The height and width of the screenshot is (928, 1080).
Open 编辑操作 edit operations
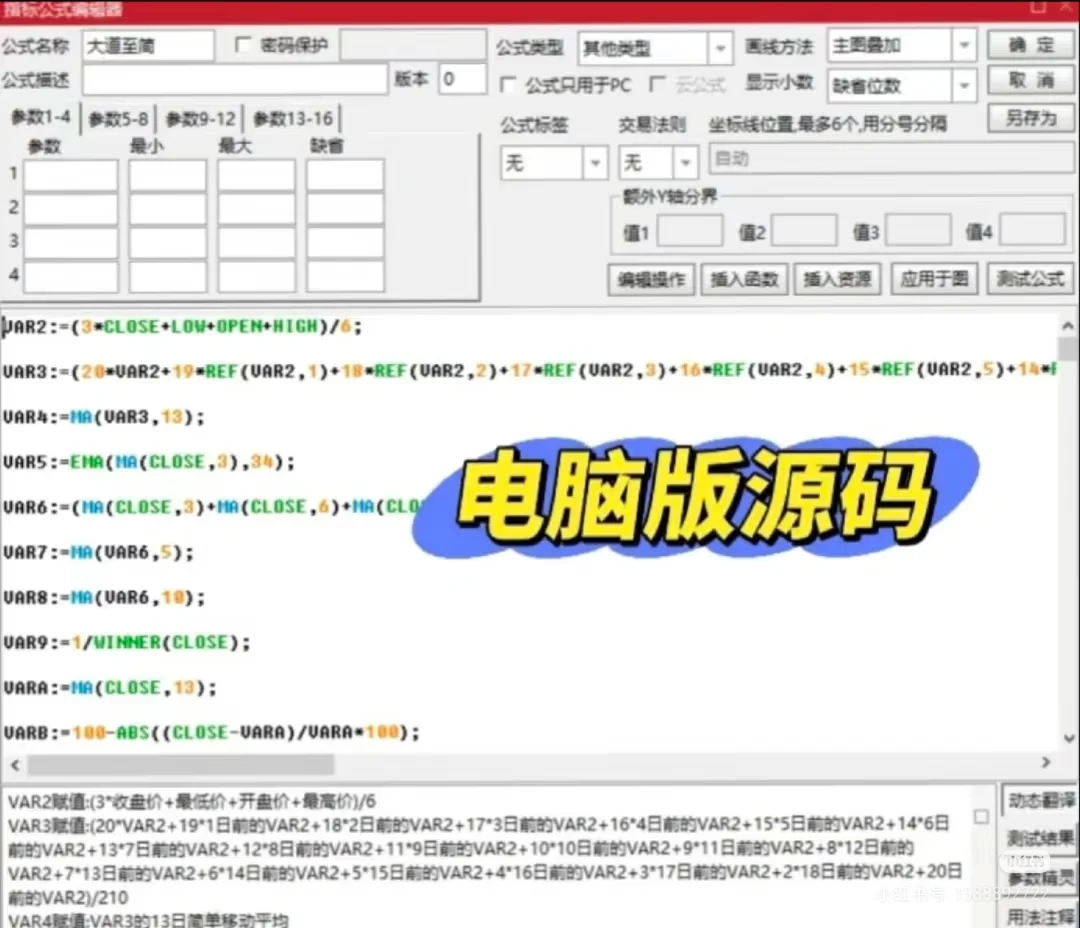coord(651,279)
